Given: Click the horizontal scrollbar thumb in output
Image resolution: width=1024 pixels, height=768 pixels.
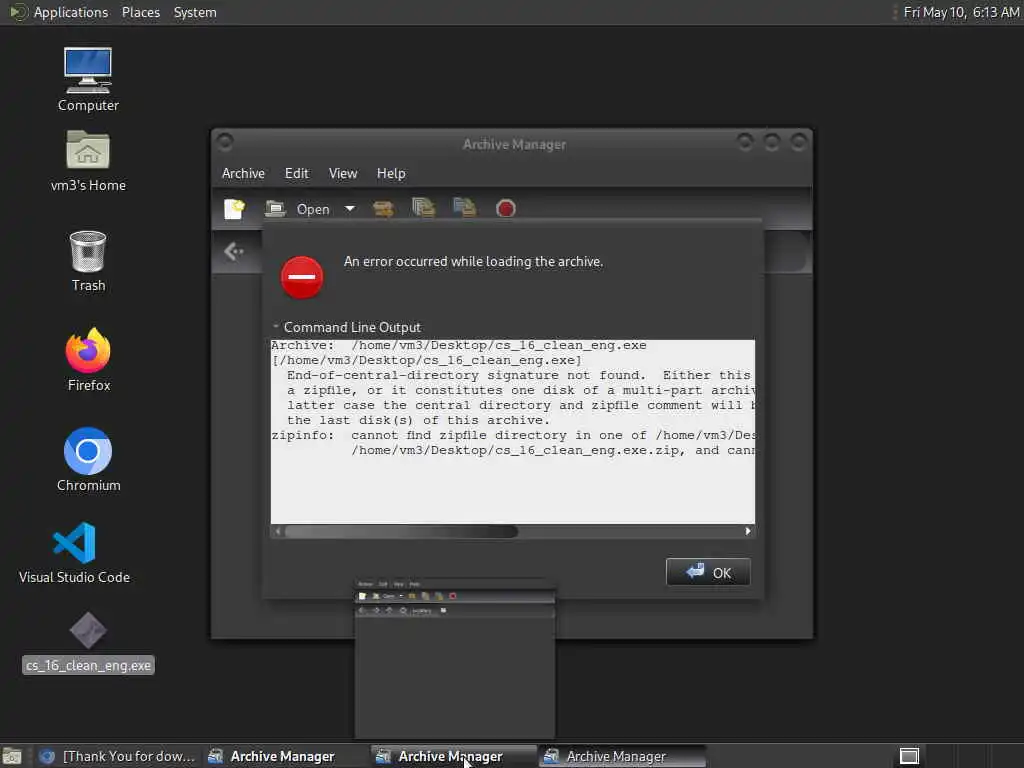Looking at the screenshot, I should tap(401, 532).
